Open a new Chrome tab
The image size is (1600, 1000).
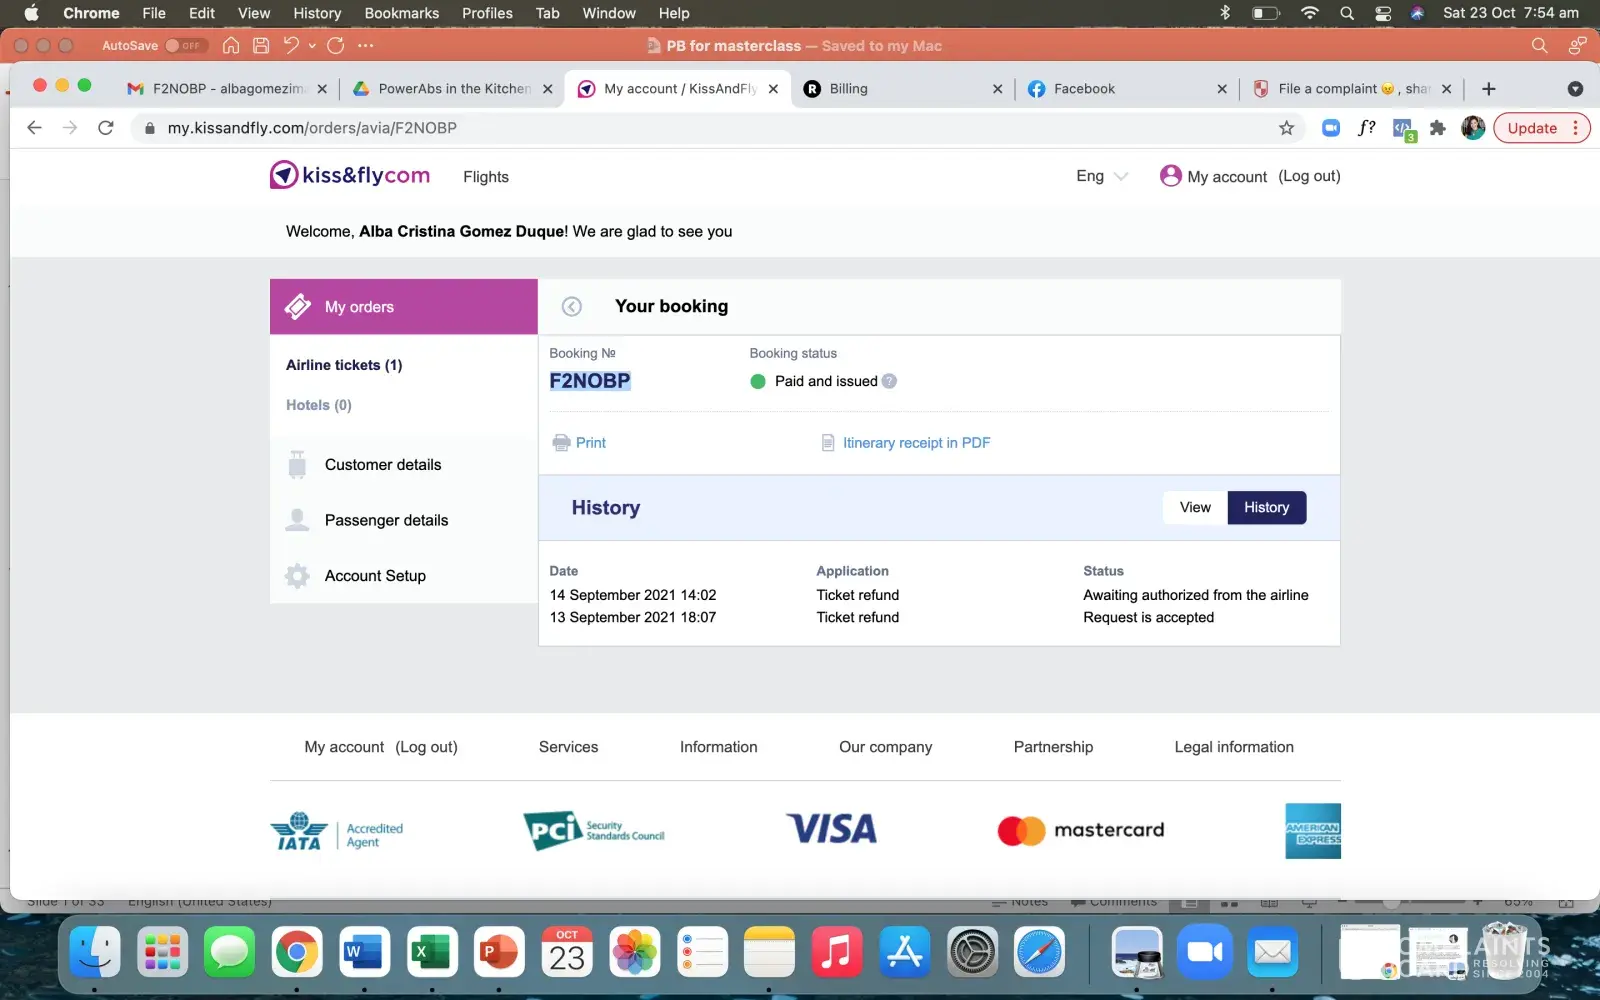click(x=1489, y=89)
